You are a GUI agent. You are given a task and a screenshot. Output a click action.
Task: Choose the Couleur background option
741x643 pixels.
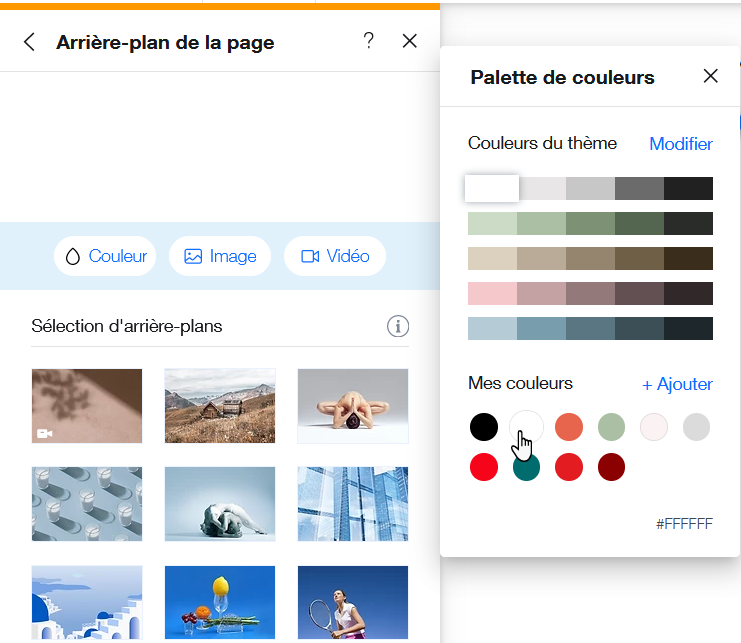point(105,256)
